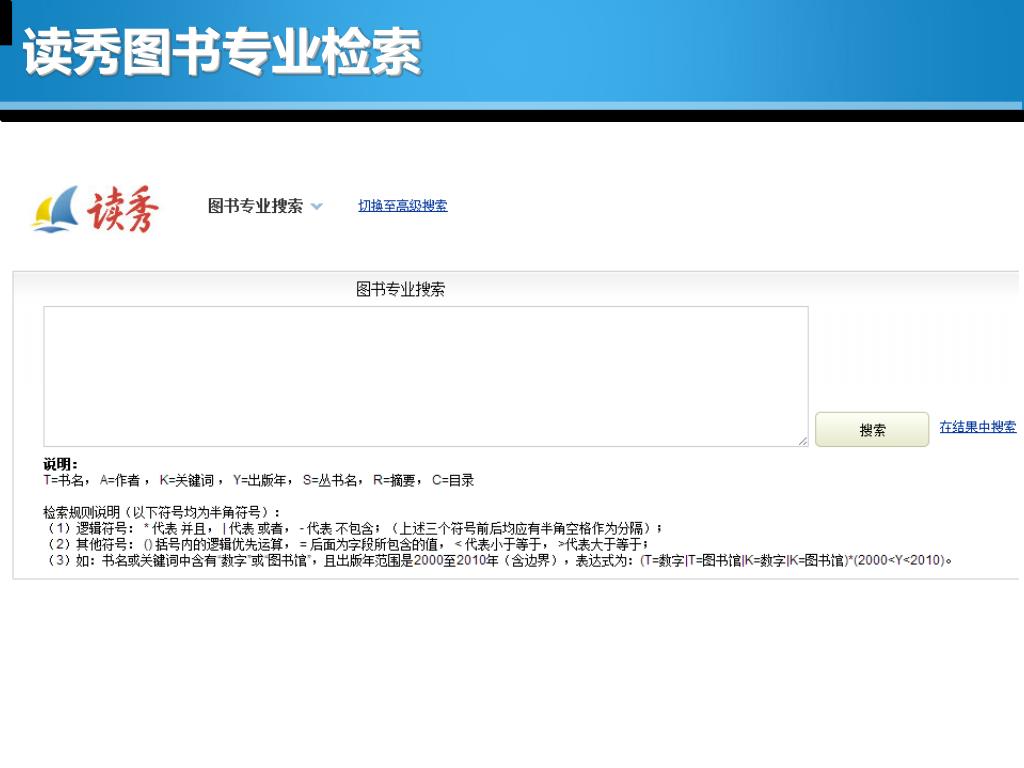Viewport: 1024px width, 768px height.
Task: Open the 在结果中搜索 link
Action: [x=978, y=426]
